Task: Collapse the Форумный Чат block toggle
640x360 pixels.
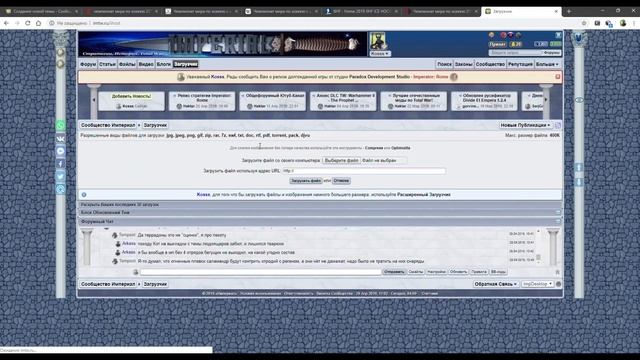Action: point(558,222)
